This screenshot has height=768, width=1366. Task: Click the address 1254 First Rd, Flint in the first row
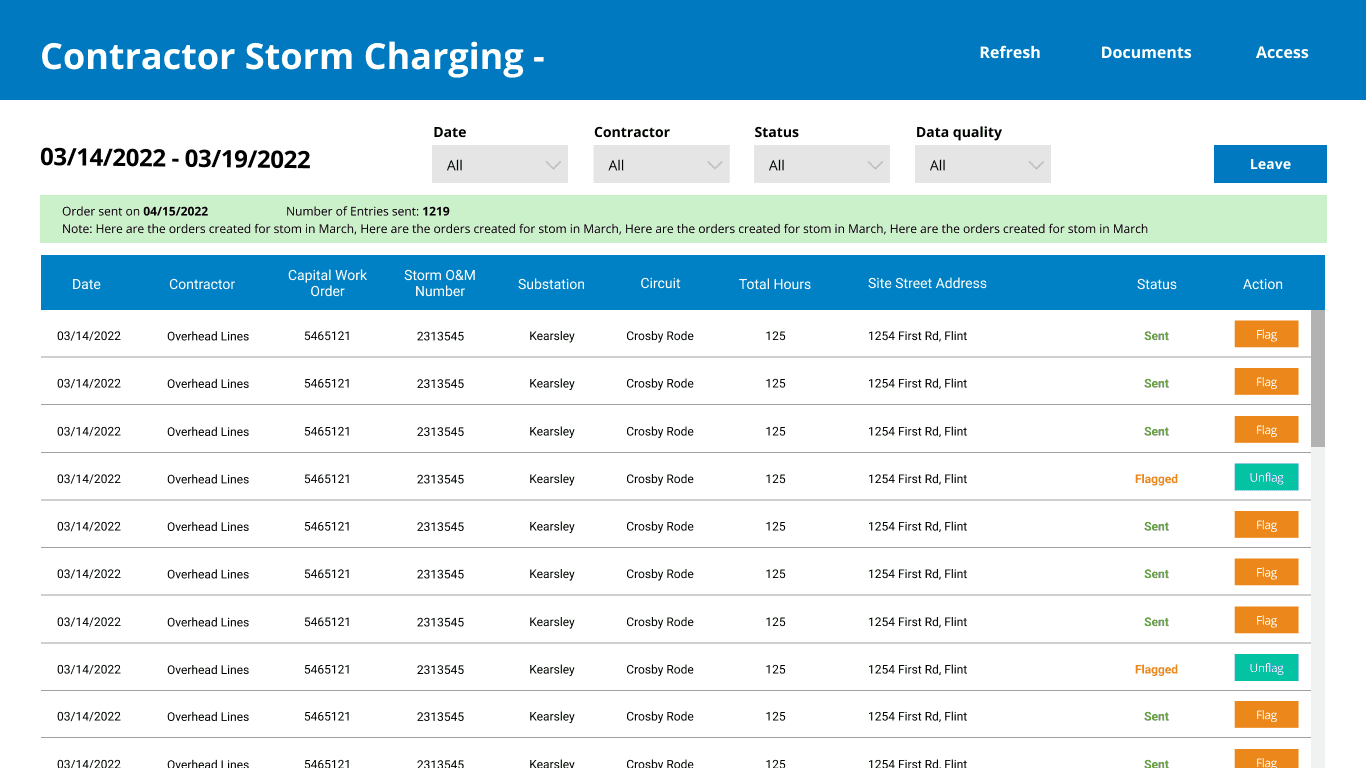[x=918, y=336]
